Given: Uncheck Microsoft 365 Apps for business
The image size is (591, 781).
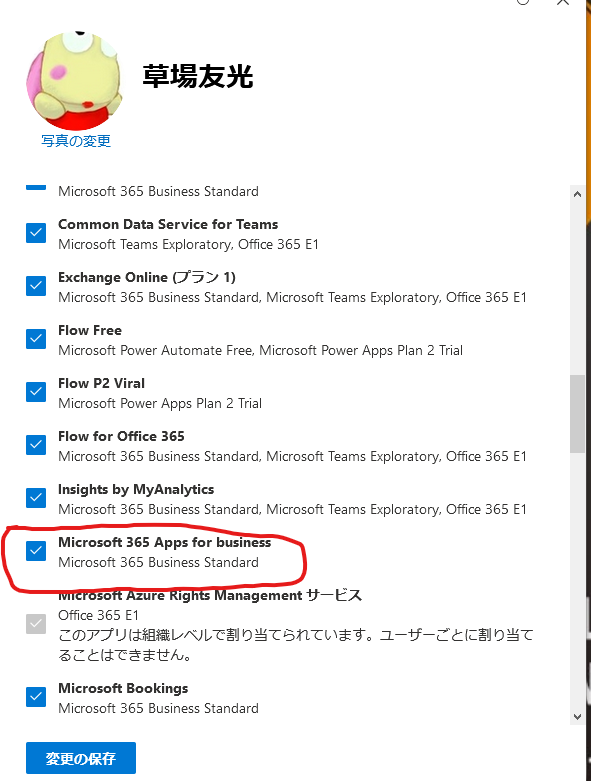Looking at the screenshot, I should pos(36,551).
